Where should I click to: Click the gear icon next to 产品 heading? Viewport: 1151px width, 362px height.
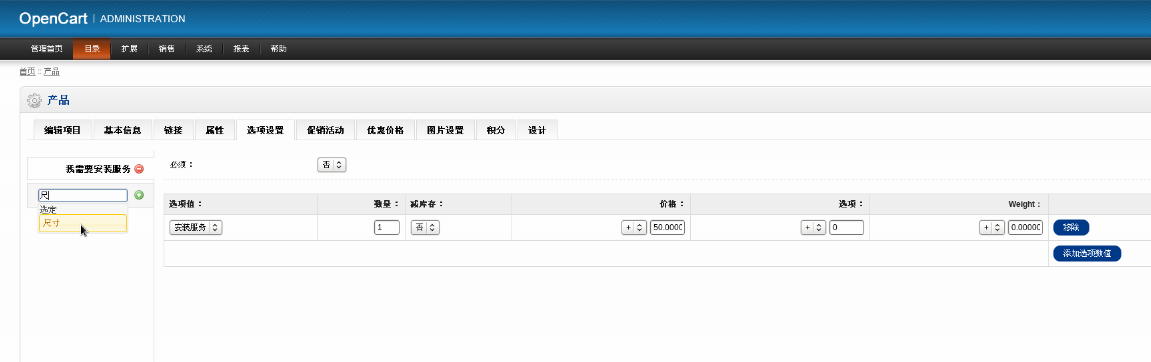coord(34,101)
